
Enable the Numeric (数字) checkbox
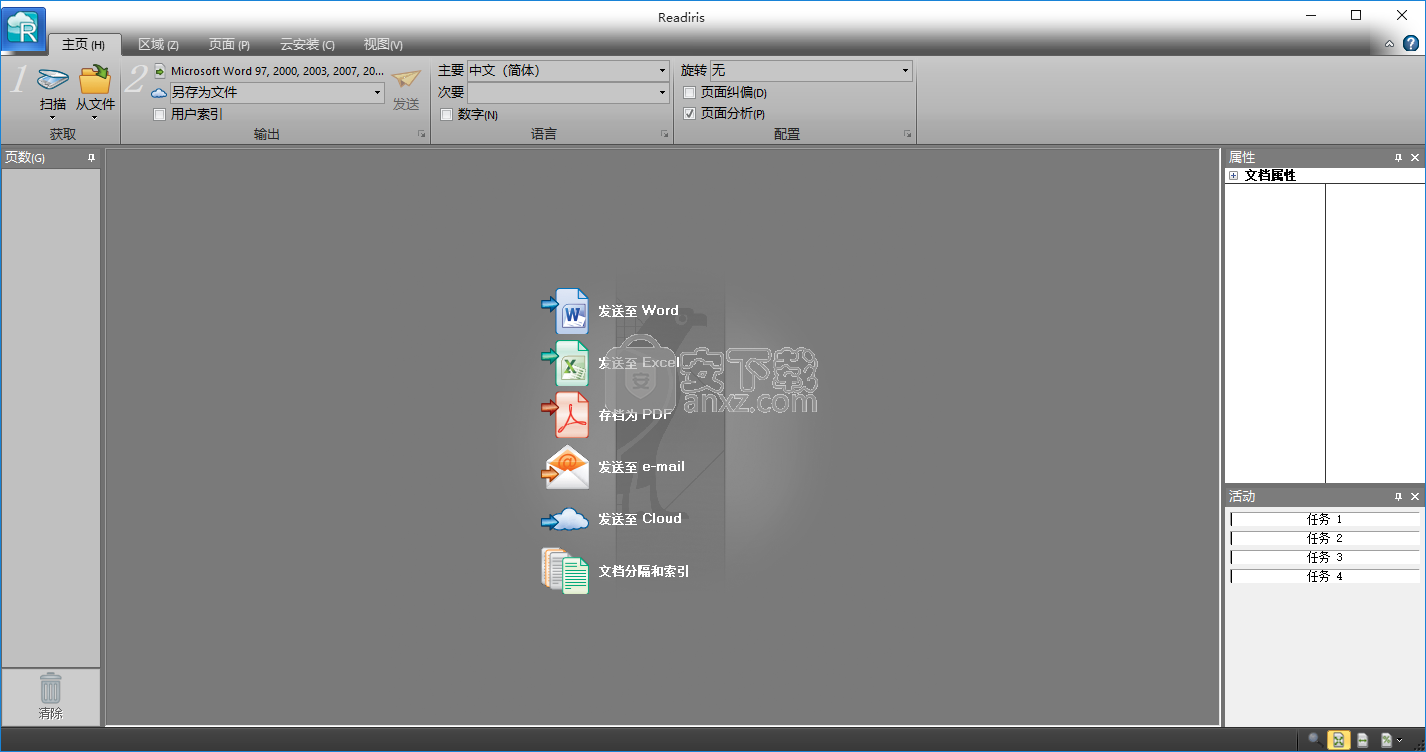coord(446,114)
